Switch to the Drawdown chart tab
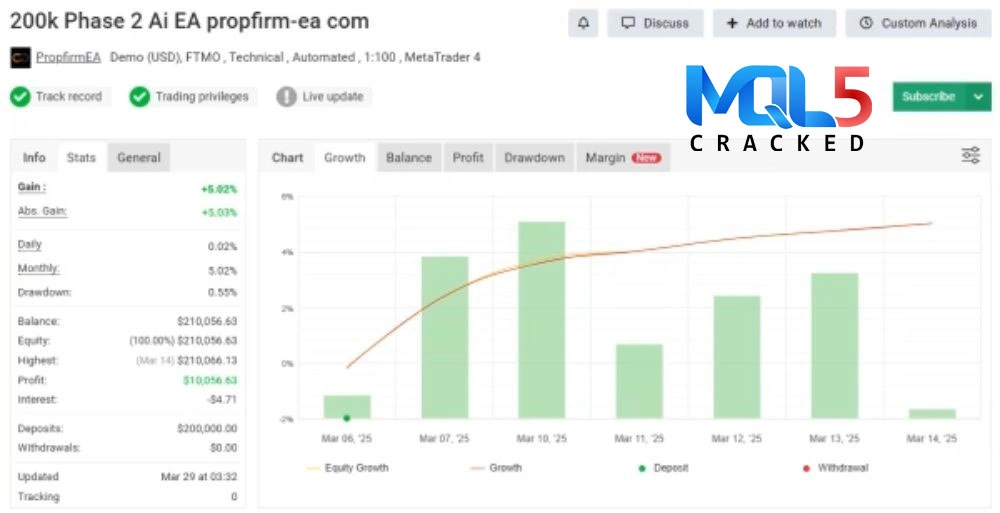This screenshot has width=1000, height=513. coord(534,158)
